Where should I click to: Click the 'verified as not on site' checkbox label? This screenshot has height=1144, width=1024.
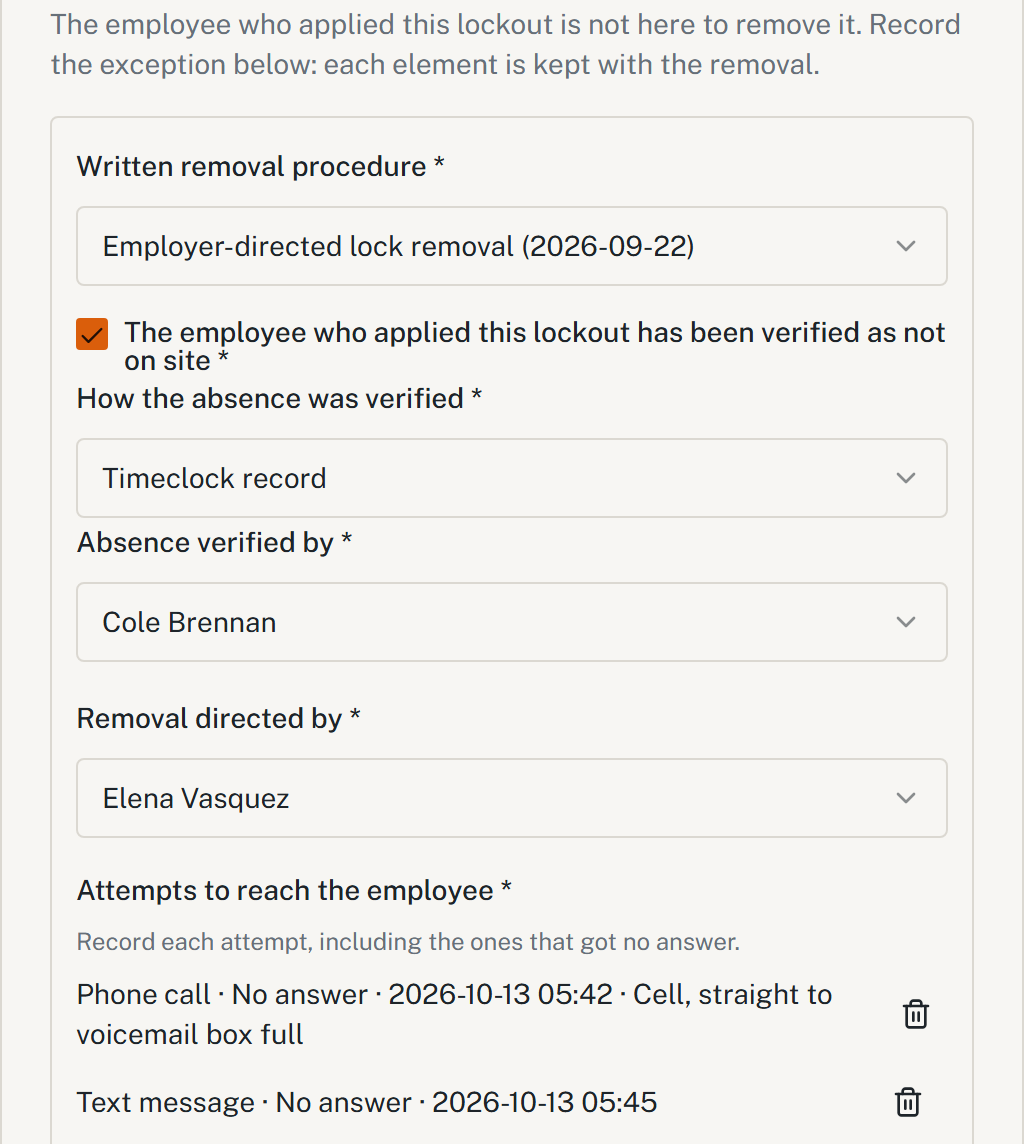(535, 347)
